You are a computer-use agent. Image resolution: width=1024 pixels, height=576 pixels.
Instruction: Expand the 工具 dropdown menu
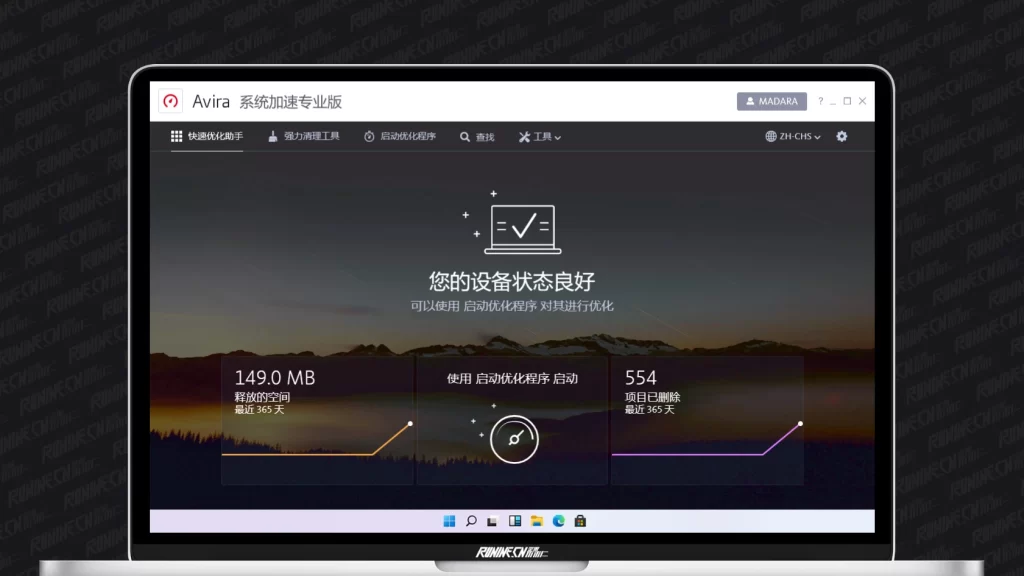pos(540,137)
